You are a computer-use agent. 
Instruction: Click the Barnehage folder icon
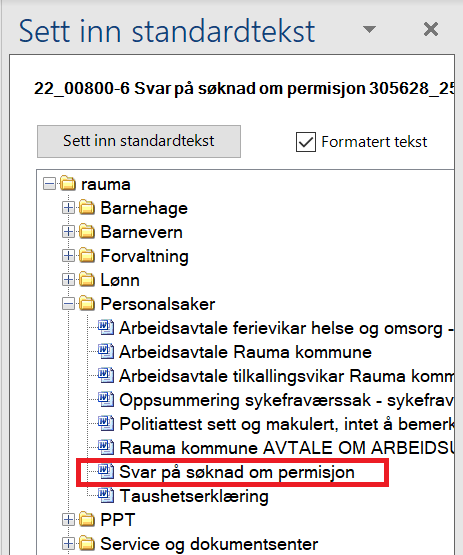tap(87, 208)
